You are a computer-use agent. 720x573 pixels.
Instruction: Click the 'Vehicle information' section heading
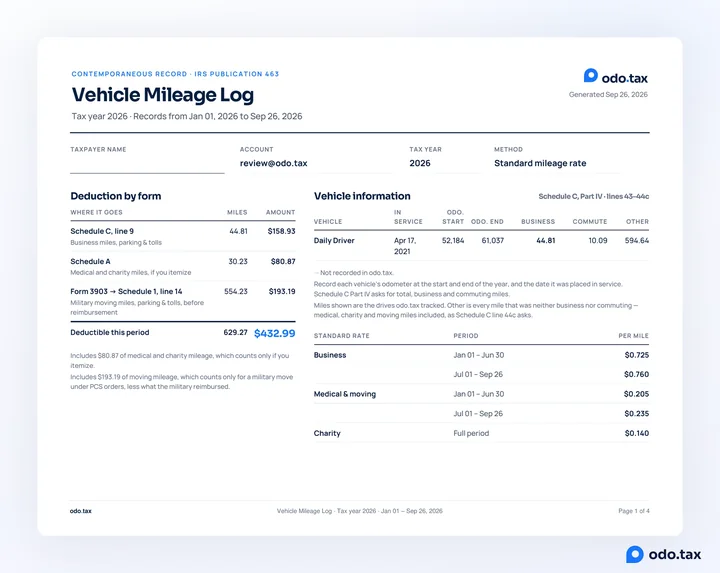coord(362,196)
